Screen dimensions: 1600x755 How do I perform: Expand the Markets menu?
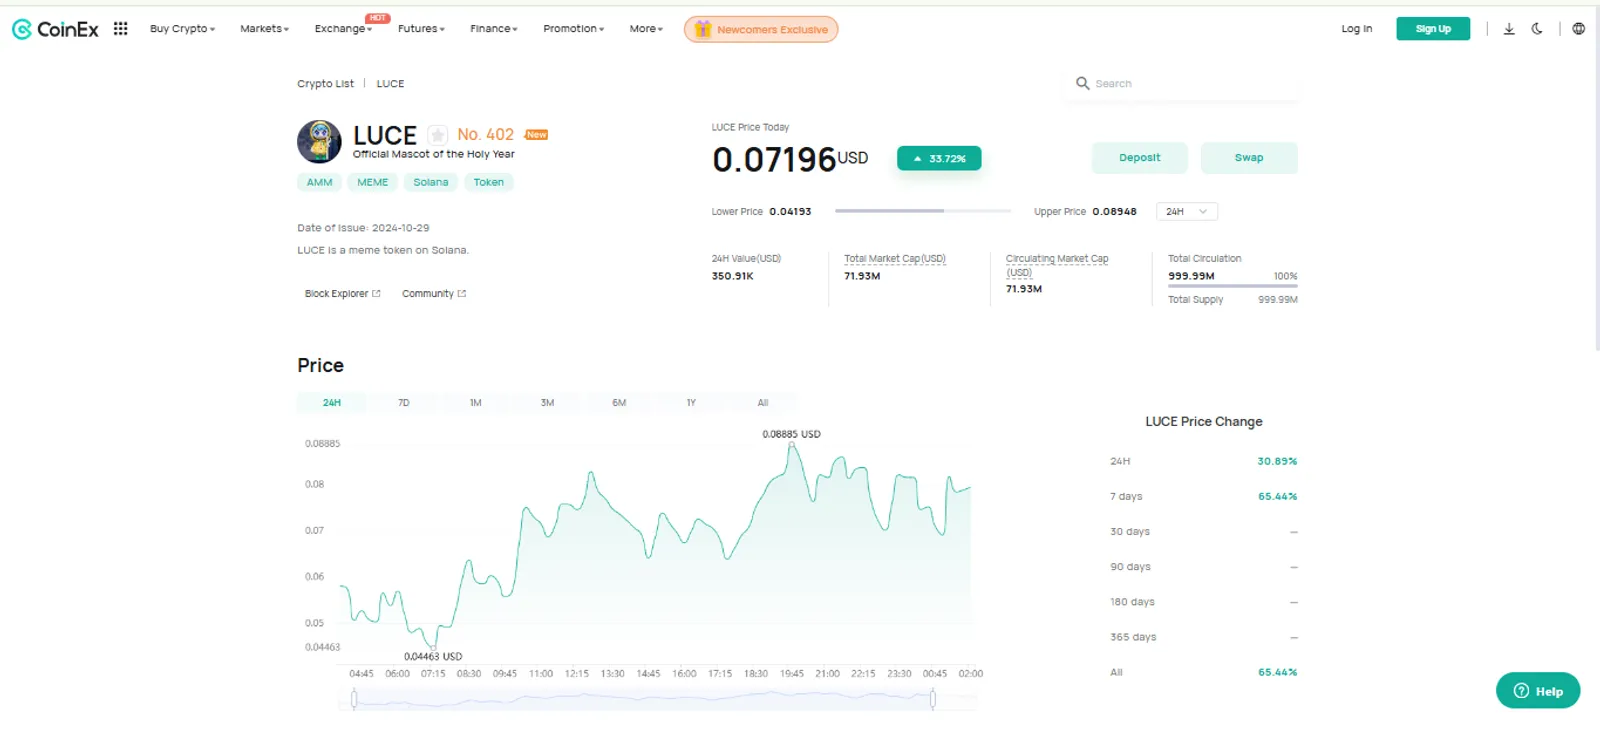click(264, 29)
